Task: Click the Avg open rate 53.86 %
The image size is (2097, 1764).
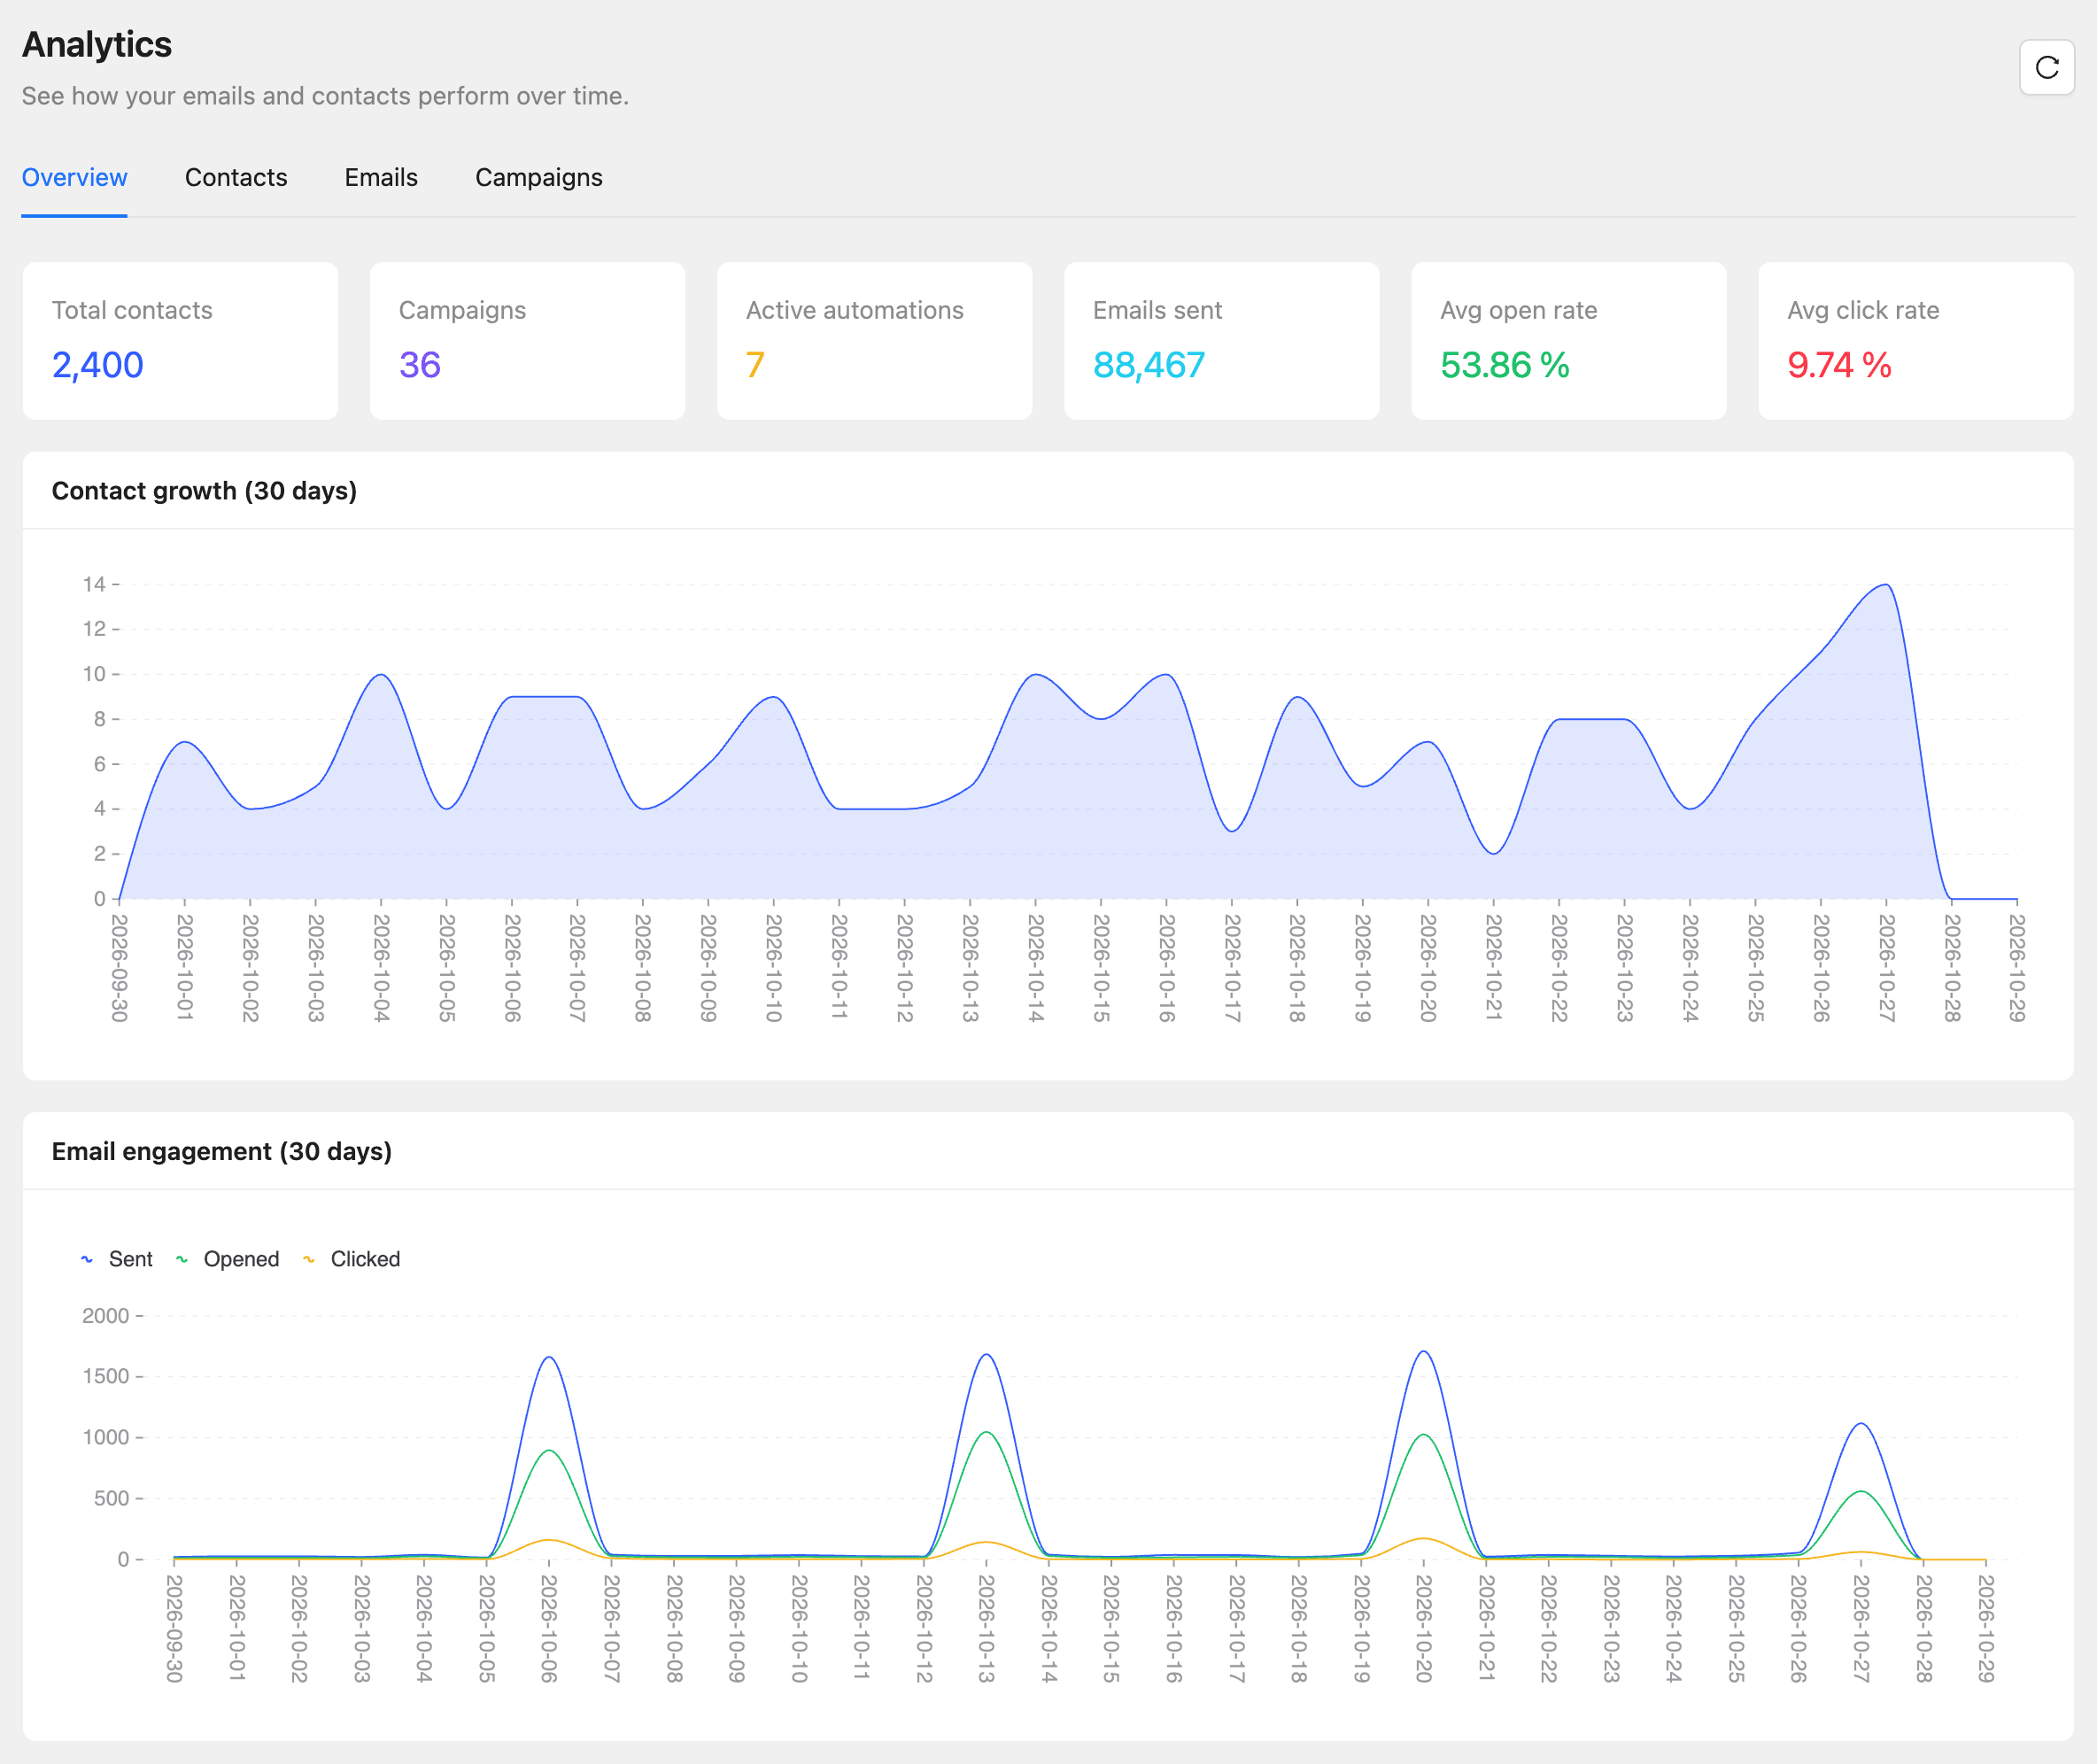Action: click(1505, 365)
